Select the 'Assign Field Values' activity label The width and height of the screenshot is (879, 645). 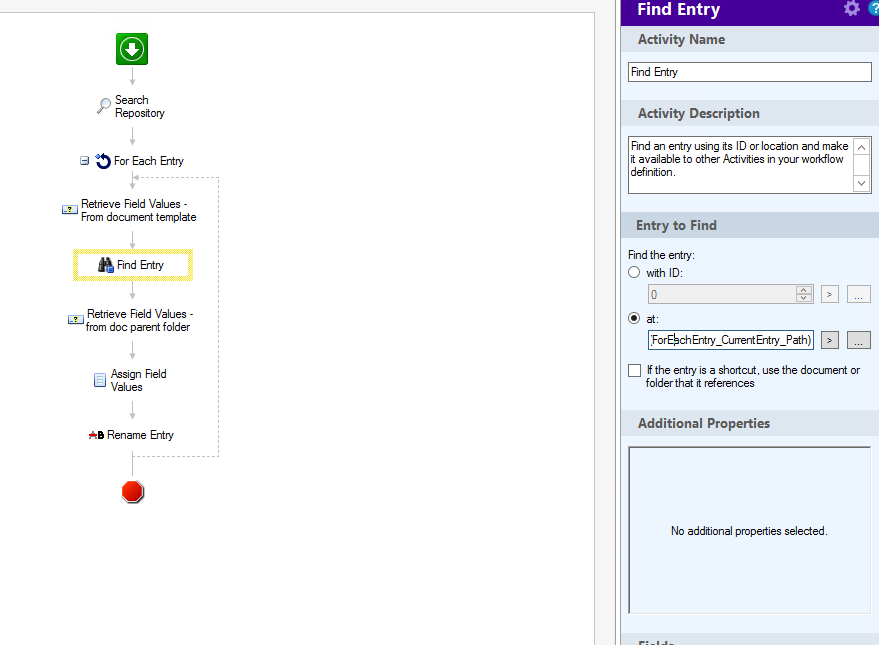138,380
